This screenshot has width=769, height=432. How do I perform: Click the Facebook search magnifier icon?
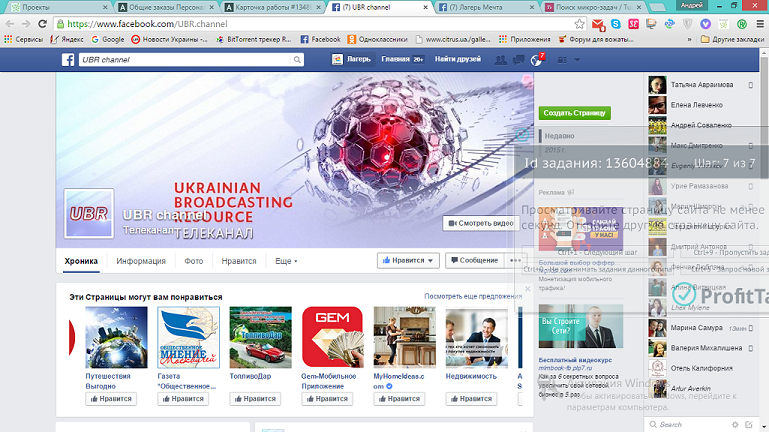(x=297, y=59)
